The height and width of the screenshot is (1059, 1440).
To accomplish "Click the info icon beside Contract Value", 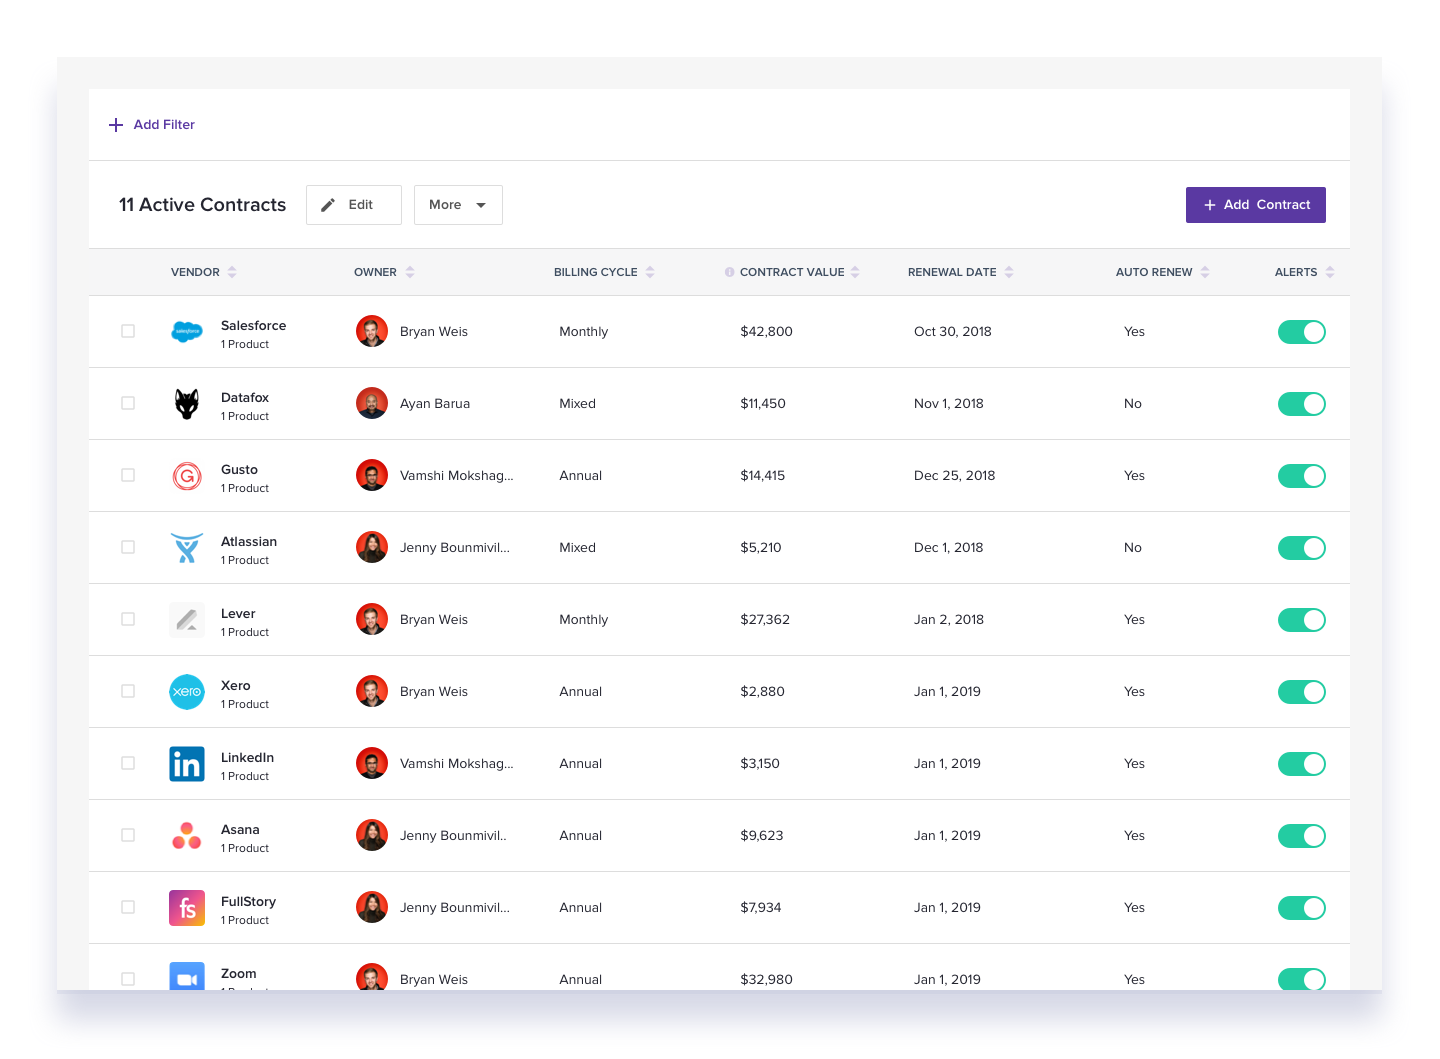I will [x=730, y=272].
